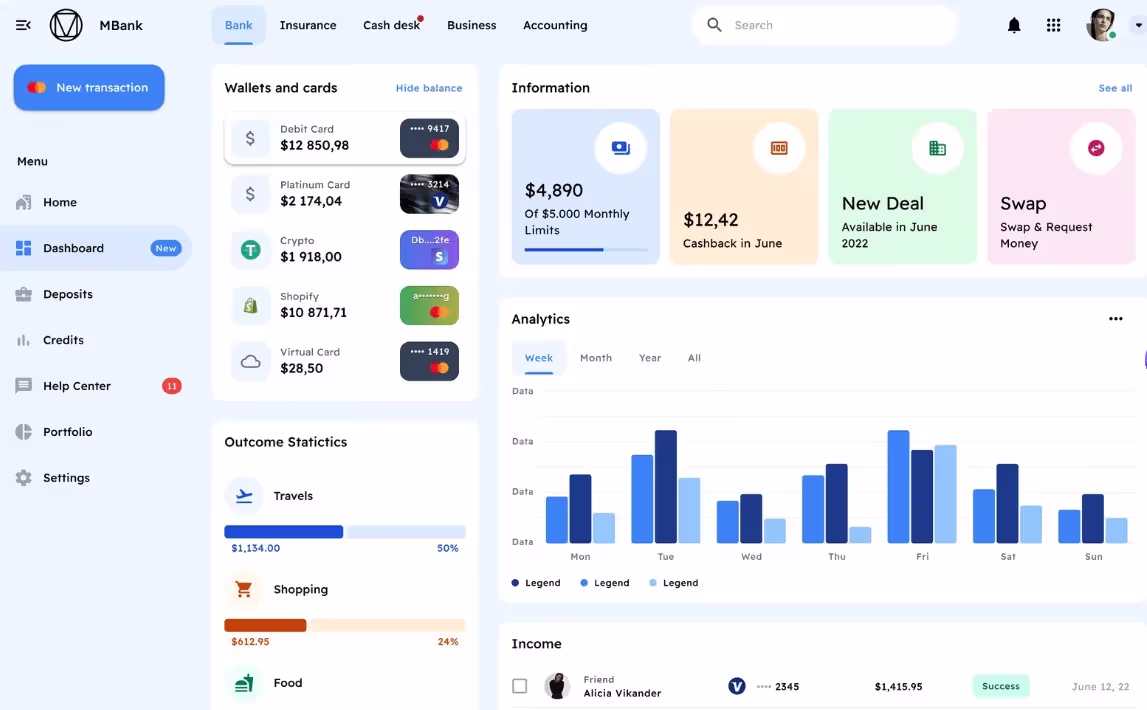Check the Alicia Vikander income checkbox

coord(519,686)
